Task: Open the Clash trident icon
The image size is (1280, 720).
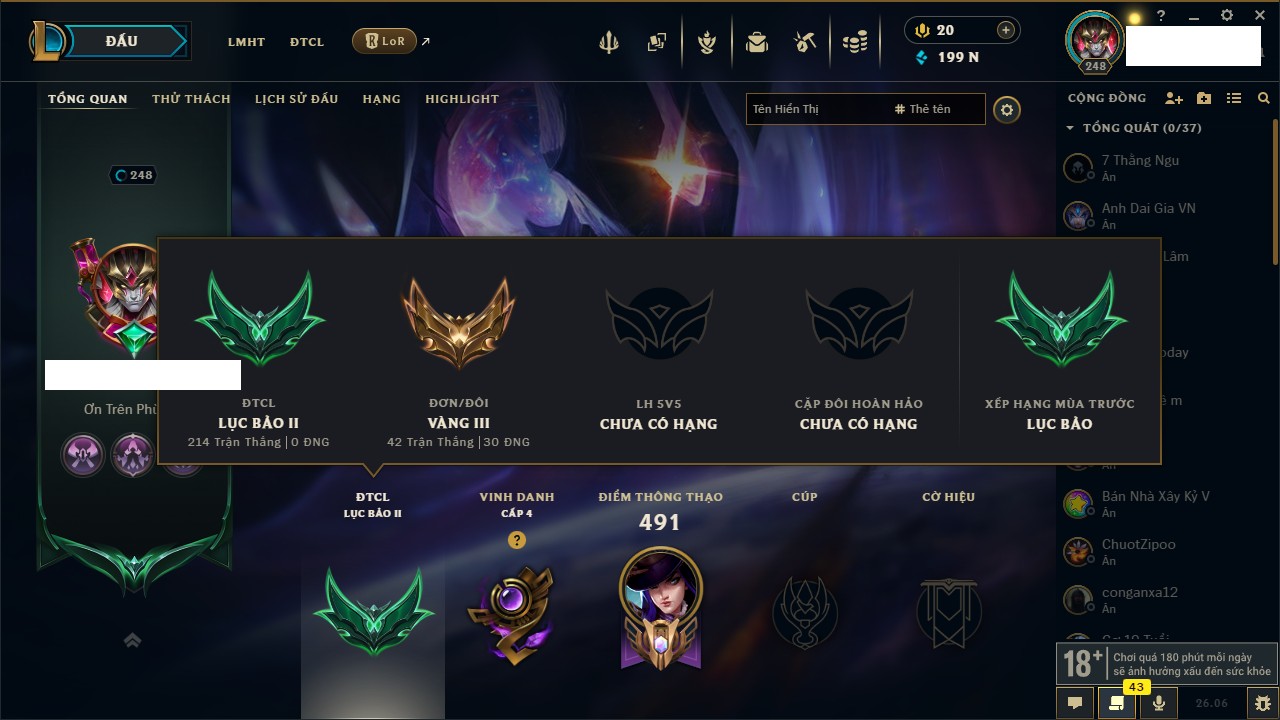Action: (609, 42)
